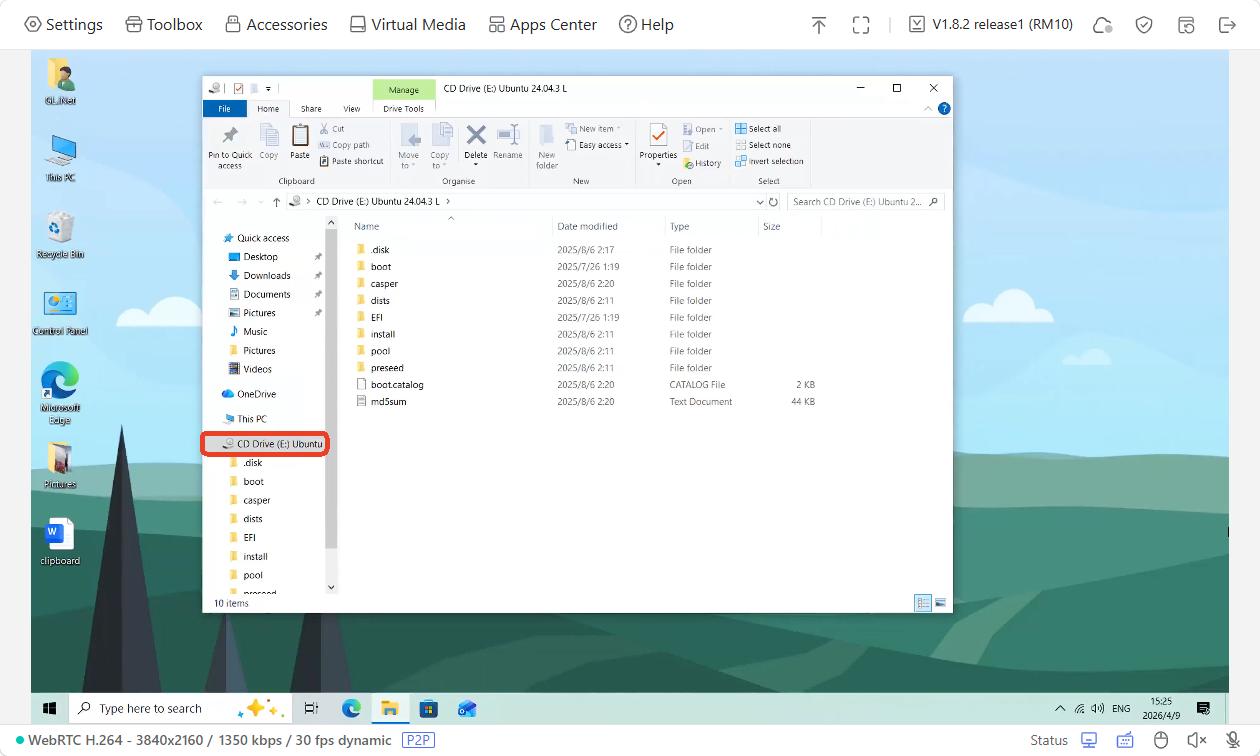Open Properties in the Explorer ribbon
Viewport: 1260px width, 756px height.
coord(658,143)
